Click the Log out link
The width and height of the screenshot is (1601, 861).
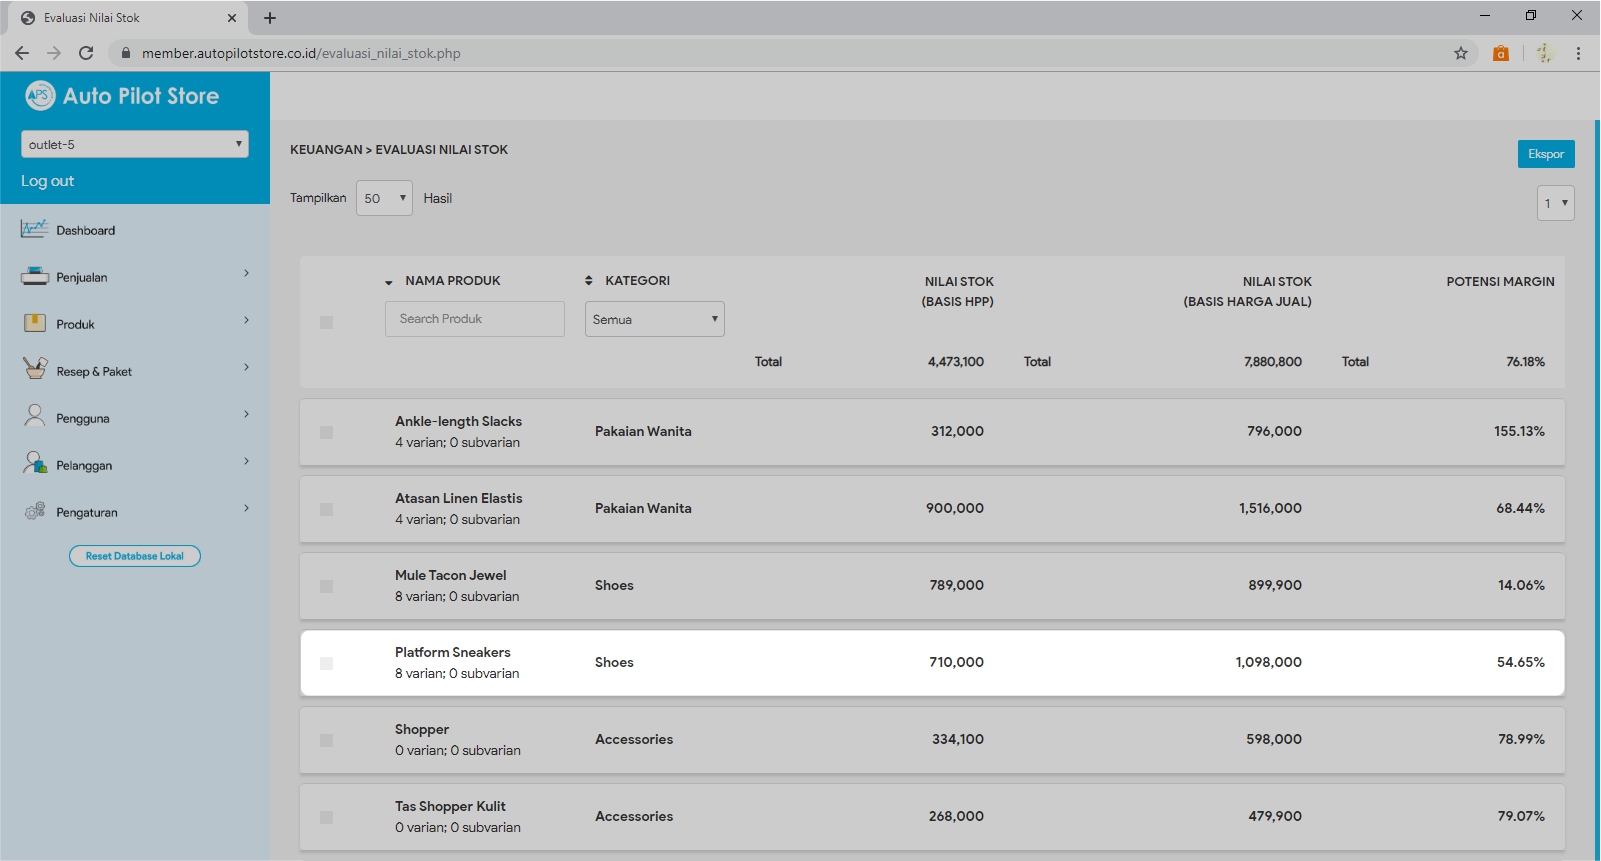pyautogui.click(x=48, y=181)
